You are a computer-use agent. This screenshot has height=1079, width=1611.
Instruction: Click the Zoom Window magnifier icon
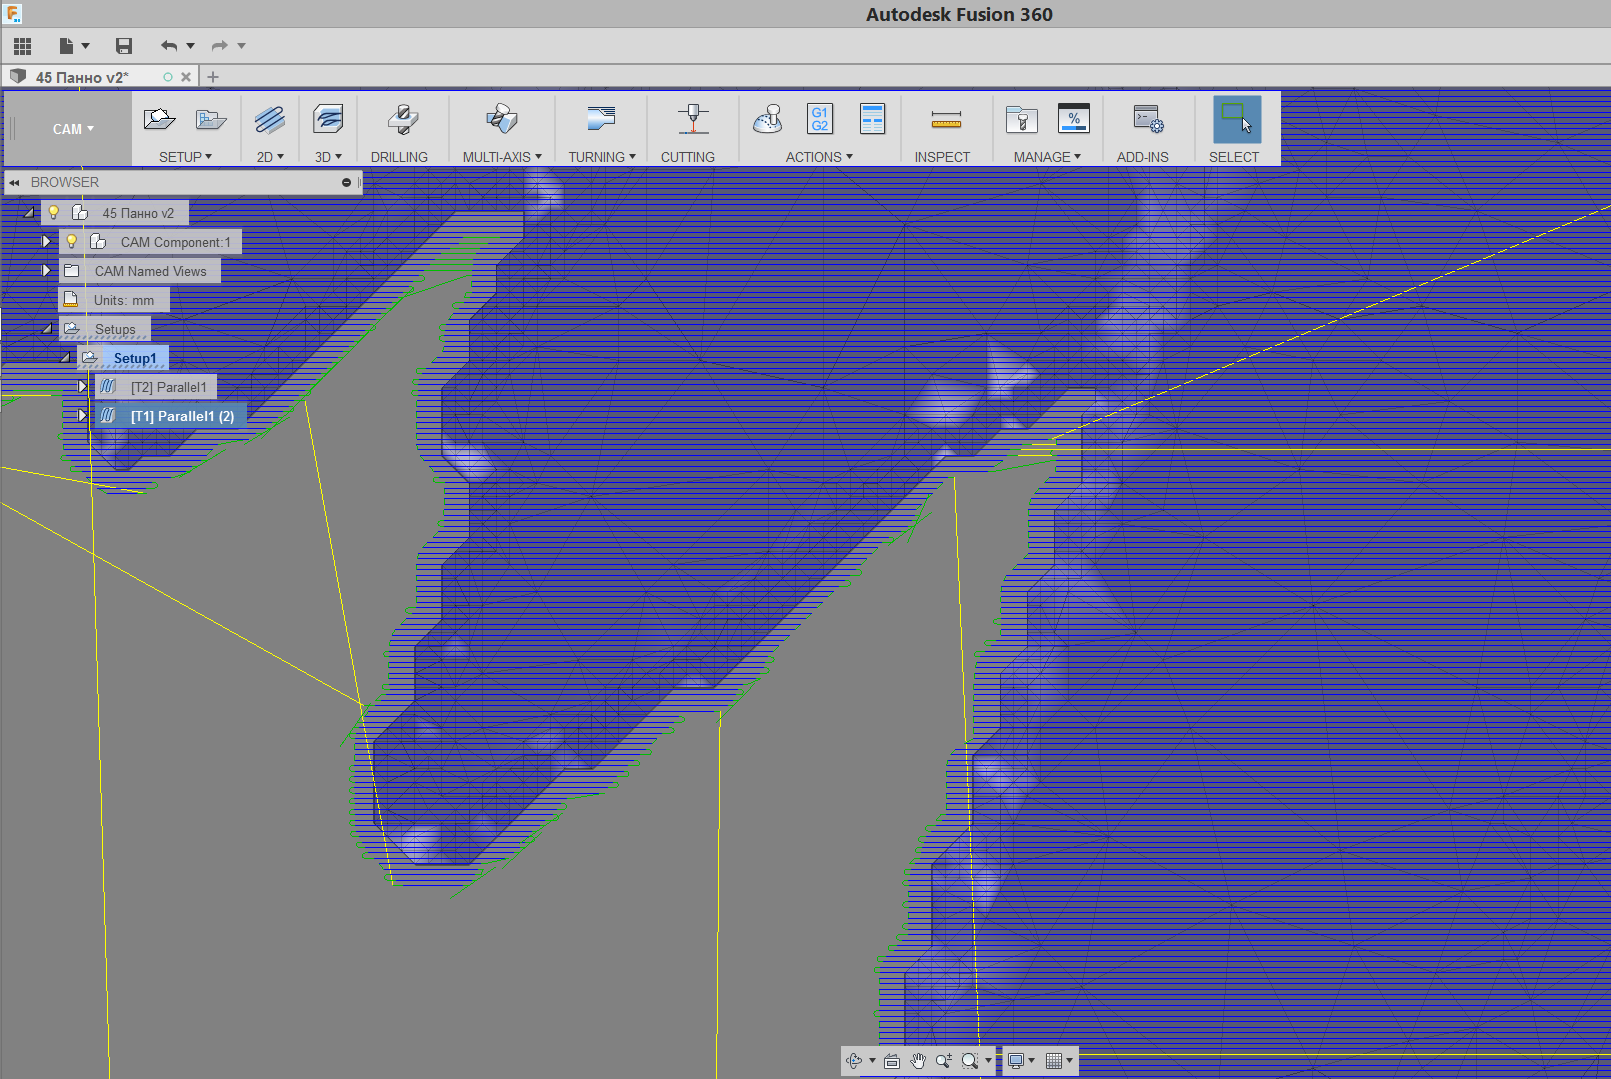(969, 1061)
